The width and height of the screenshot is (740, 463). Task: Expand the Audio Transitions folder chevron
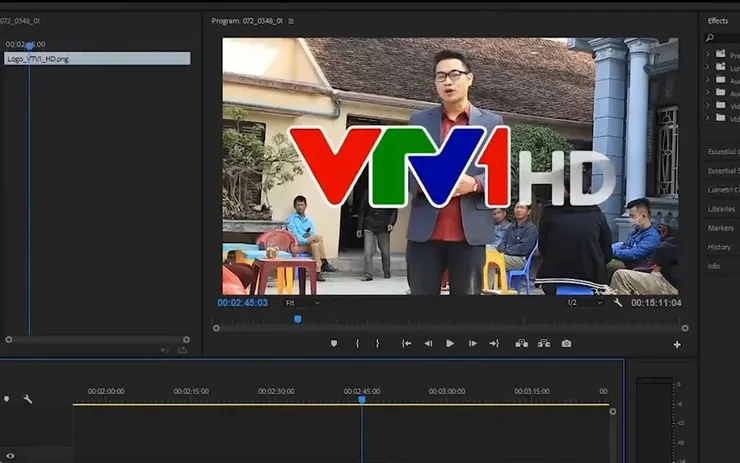[708, 93]
